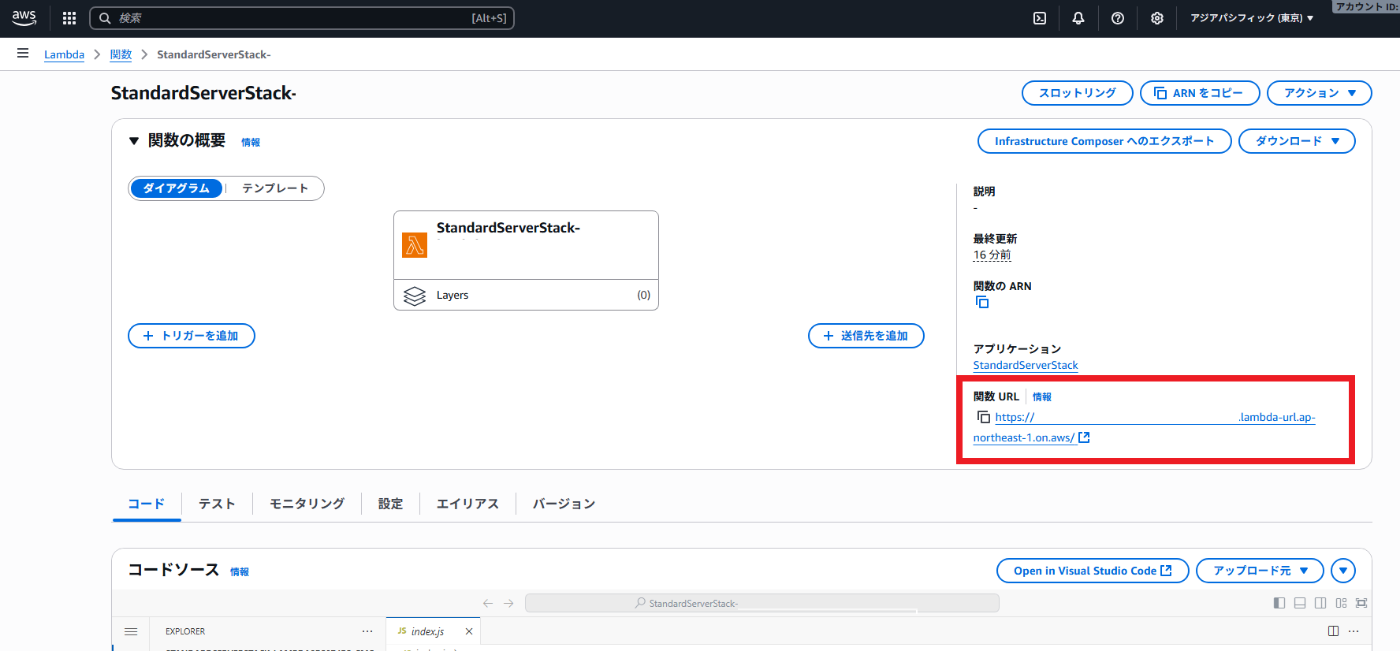Copy the function URL with copy icon
The height and width of the screenshot is (651, 1400).
click(x=983, y=417)
